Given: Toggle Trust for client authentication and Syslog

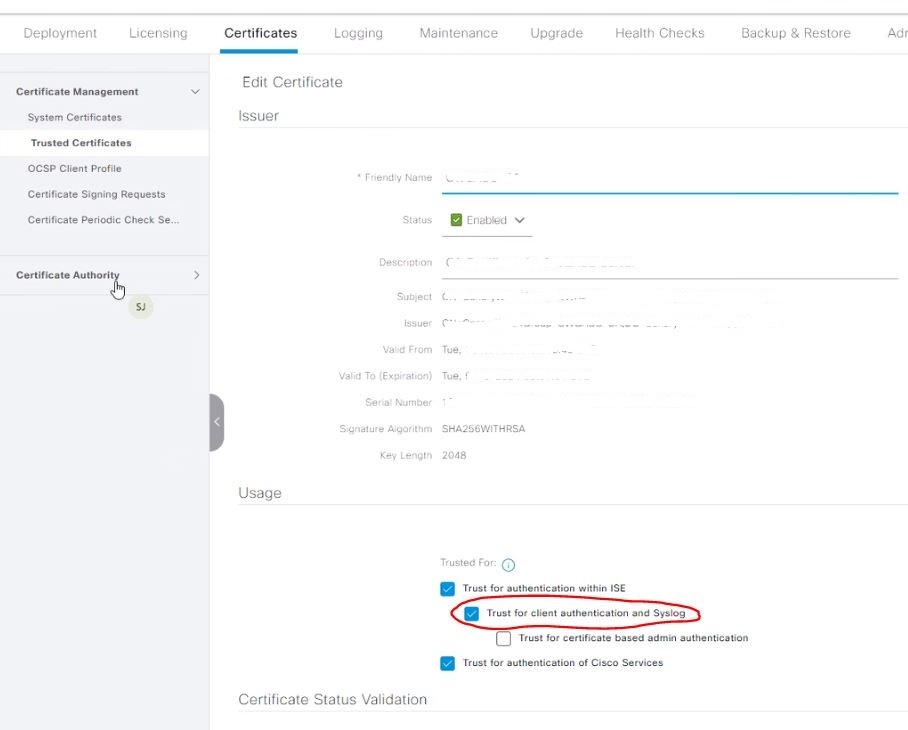Looking at the screenshot, I should pos(472,613).
